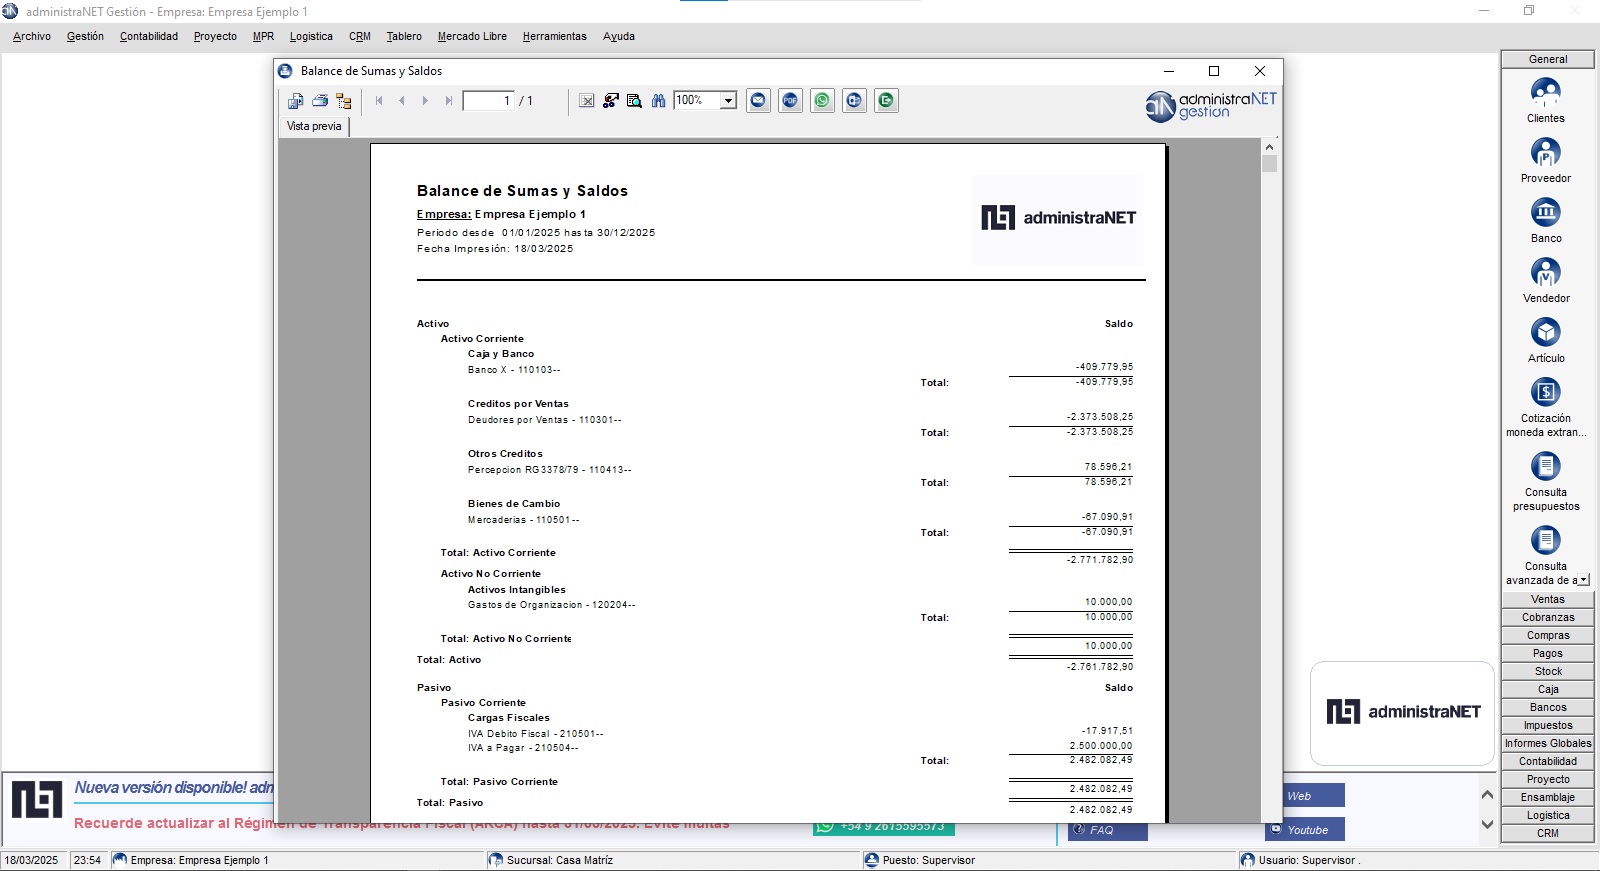Go to previous page arrow
This screenshot has width=1600, height=871.
(x=402, y=101)
